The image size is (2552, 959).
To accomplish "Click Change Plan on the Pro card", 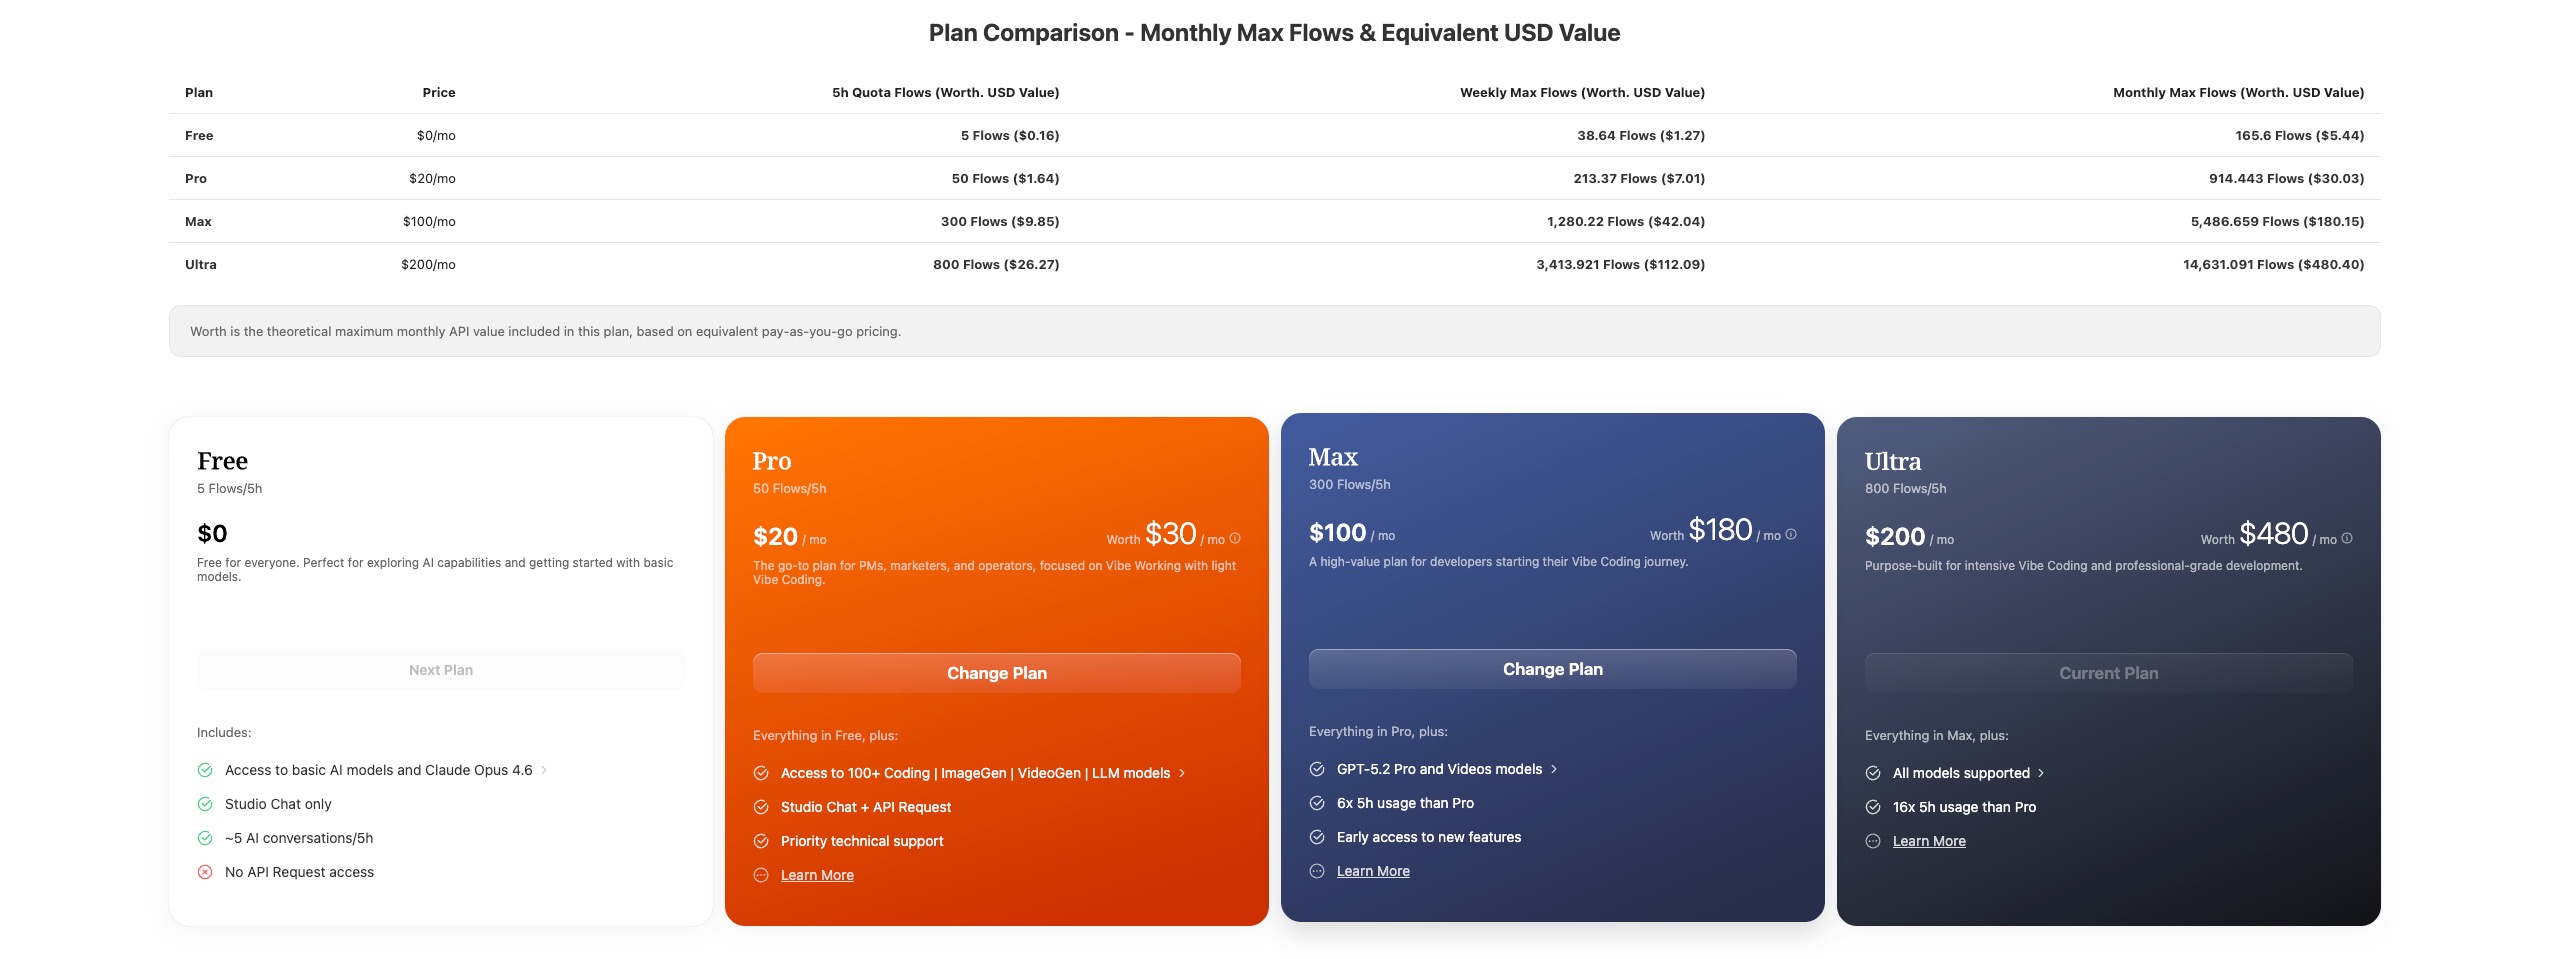I will [x=995, y=672].
